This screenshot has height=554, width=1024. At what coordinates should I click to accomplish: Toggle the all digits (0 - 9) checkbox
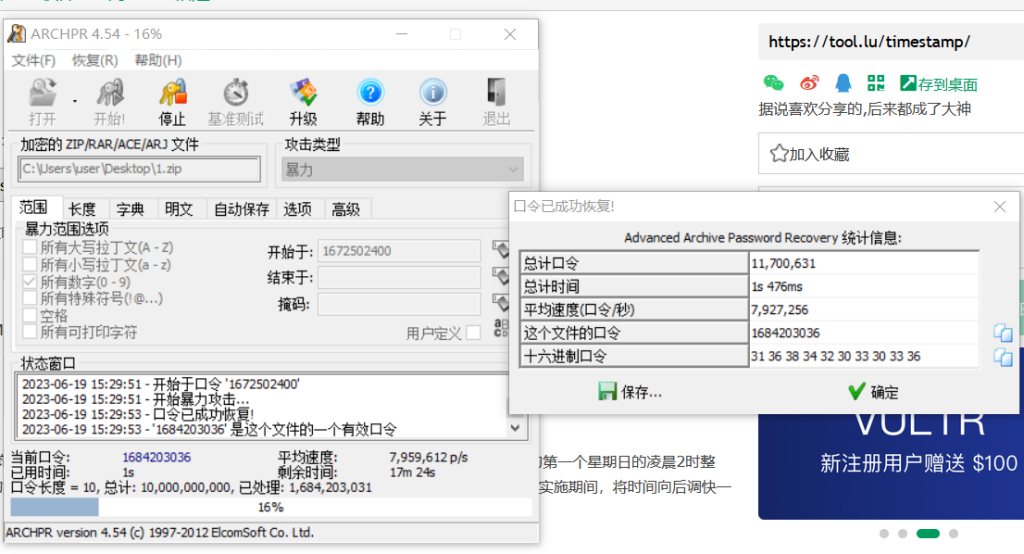click(30, 282)
